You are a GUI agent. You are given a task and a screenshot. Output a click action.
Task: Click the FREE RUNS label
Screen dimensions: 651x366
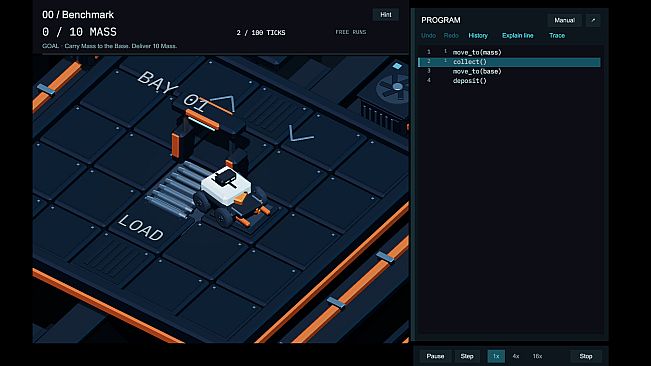coord(351,32)
